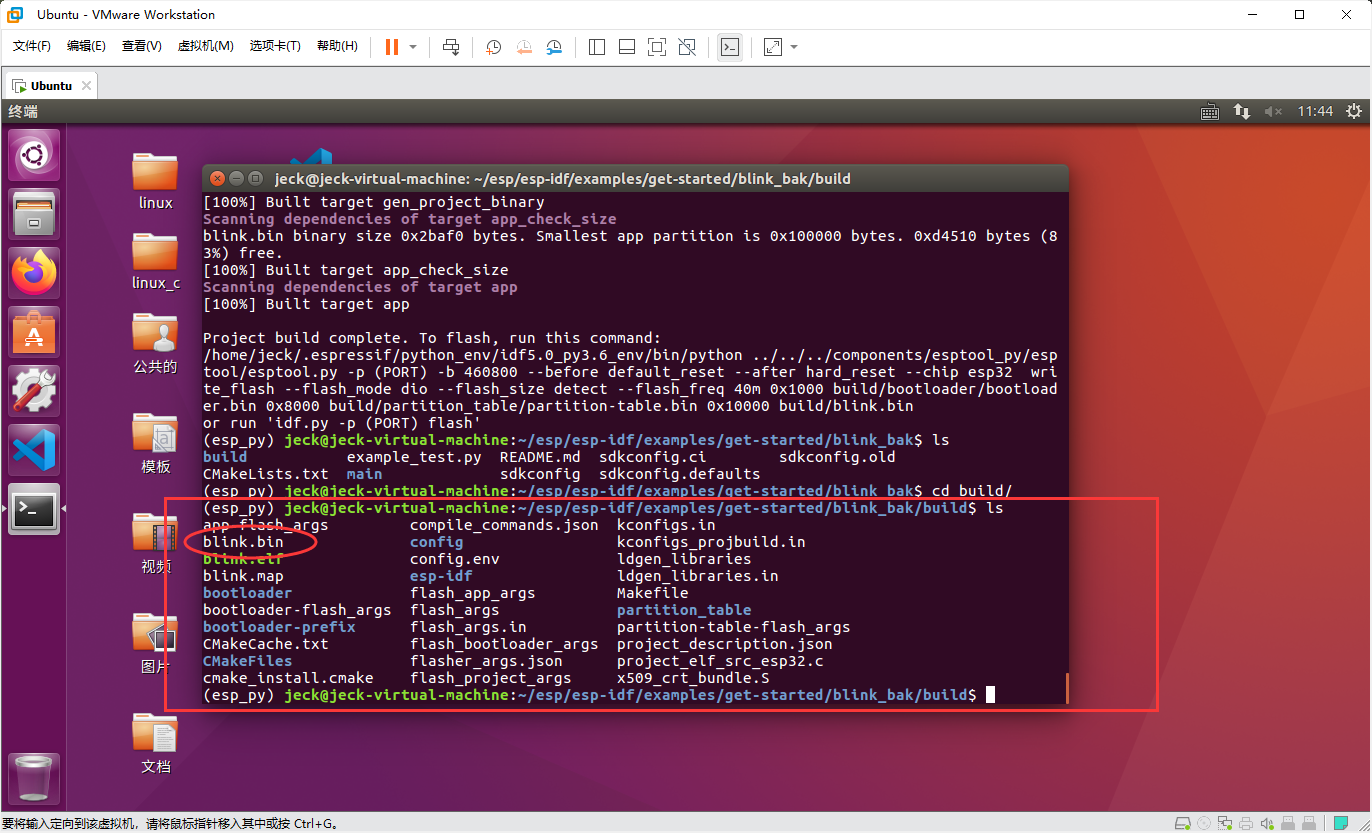Viewport: 1372px width, 833px height.
Task: Open the keyboard input indicator in the Ubuntu panel
Action: (x=1210, y=112)
